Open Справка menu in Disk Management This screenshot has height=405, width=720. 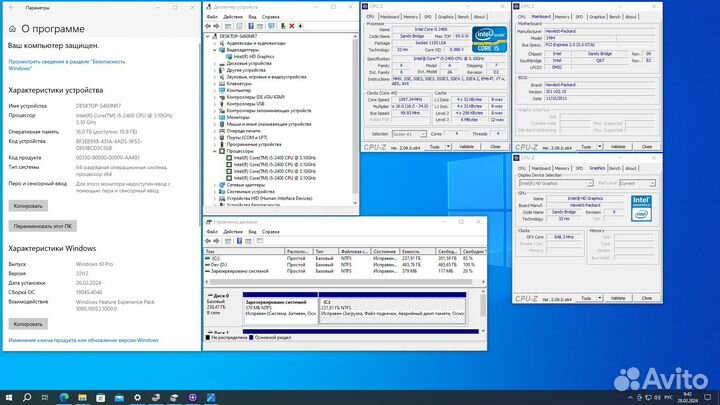270,232
